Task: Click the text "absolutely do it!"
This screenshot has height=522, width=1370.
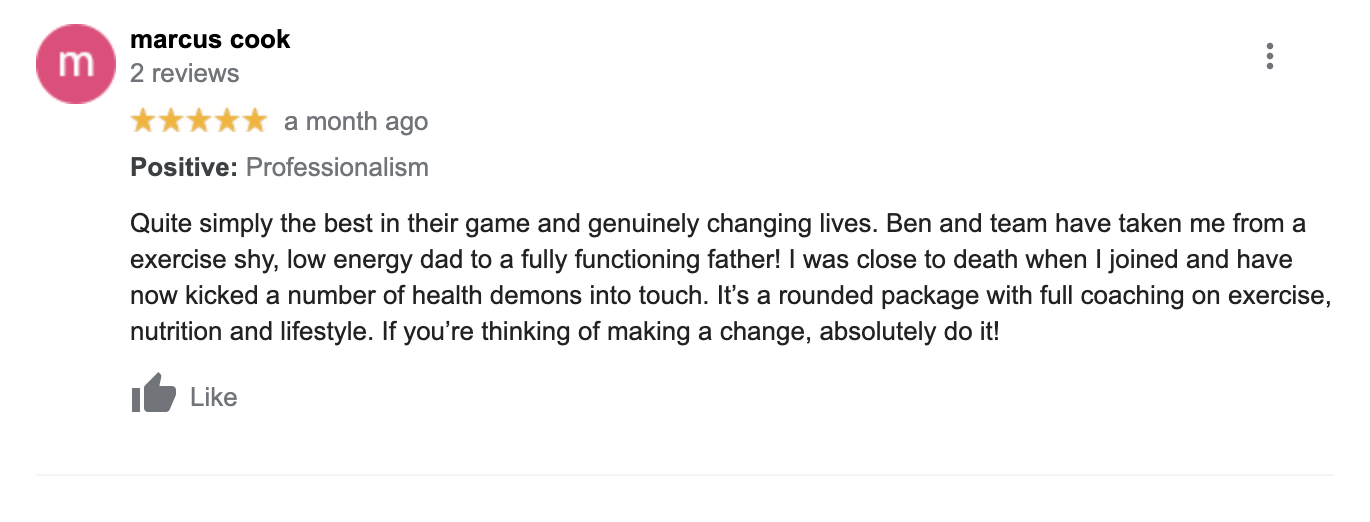Action: 909,332
